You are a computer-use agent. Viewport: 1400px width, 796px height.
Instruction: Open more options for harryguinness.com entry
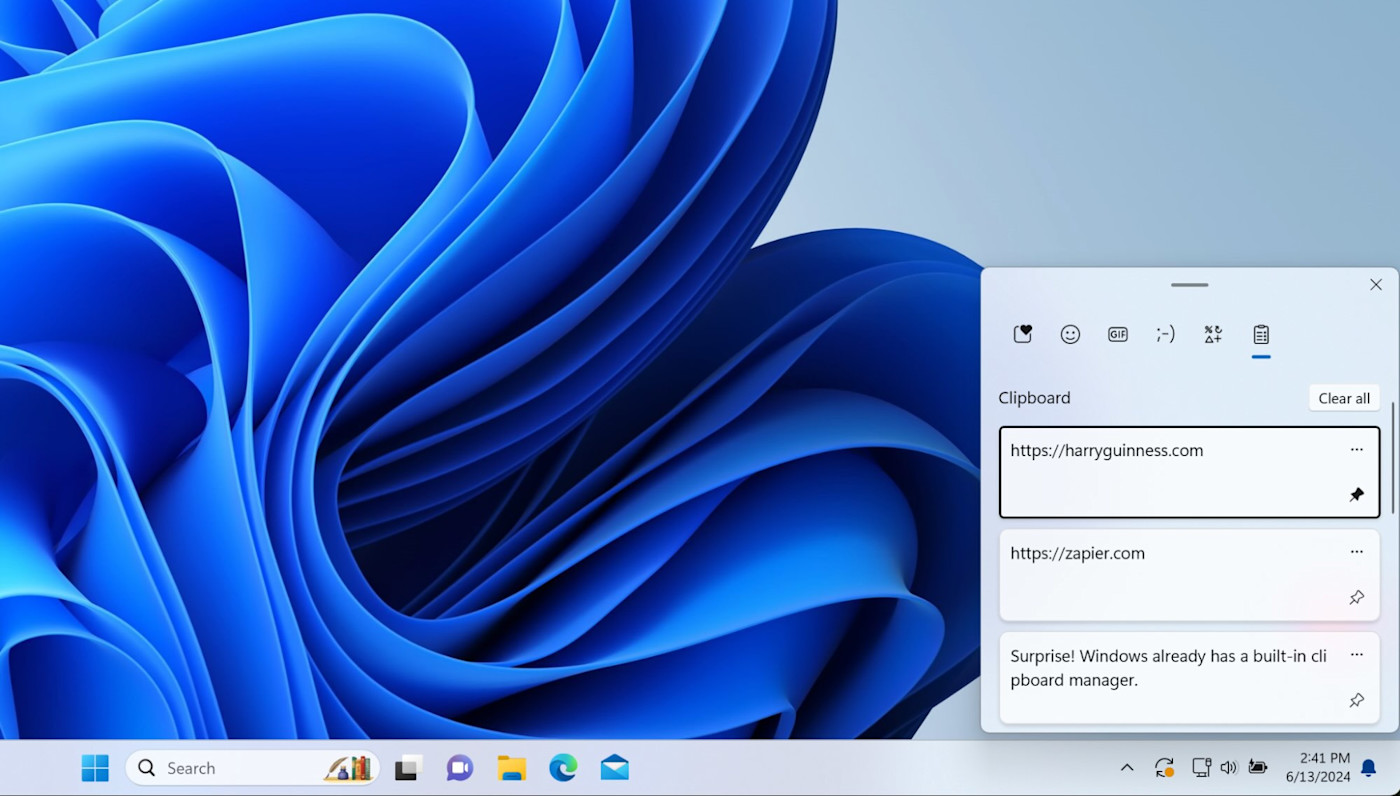click(x=1356, y=450)
